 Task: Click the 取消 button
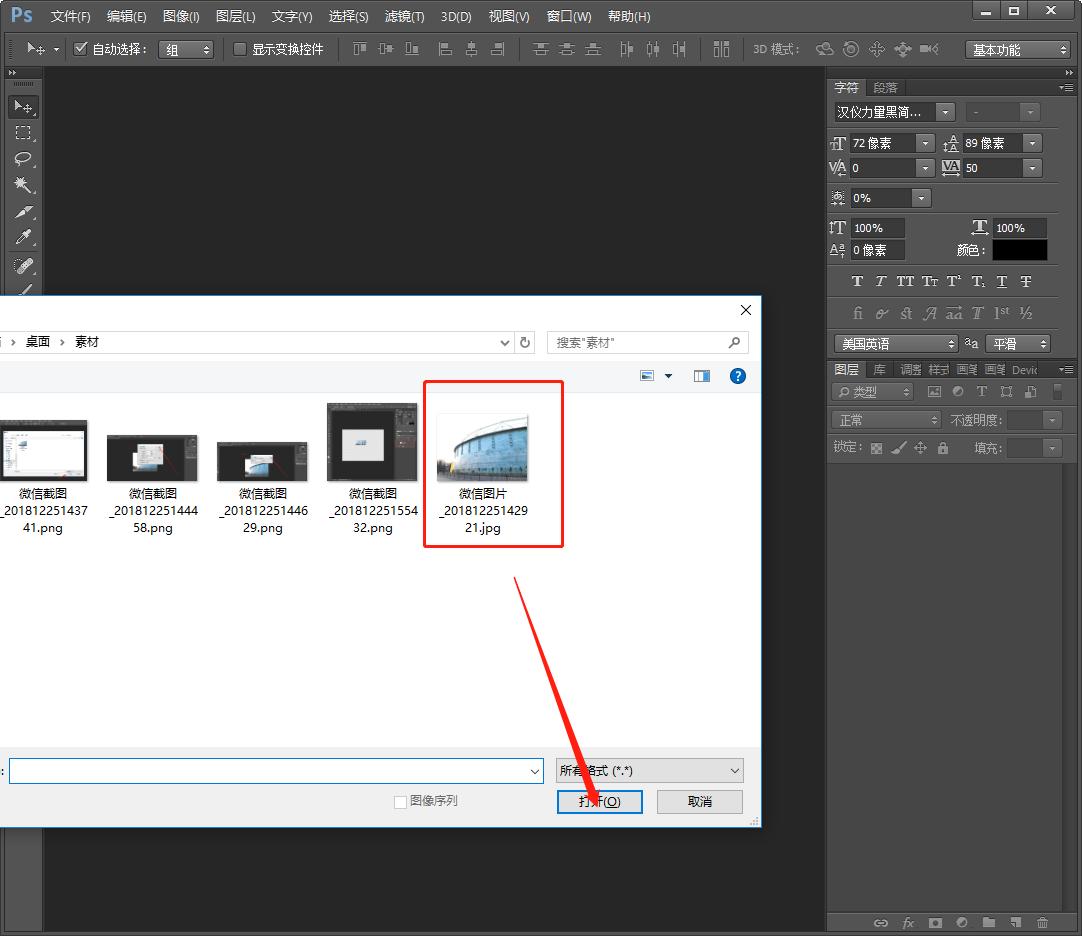[x=700, y=801]
